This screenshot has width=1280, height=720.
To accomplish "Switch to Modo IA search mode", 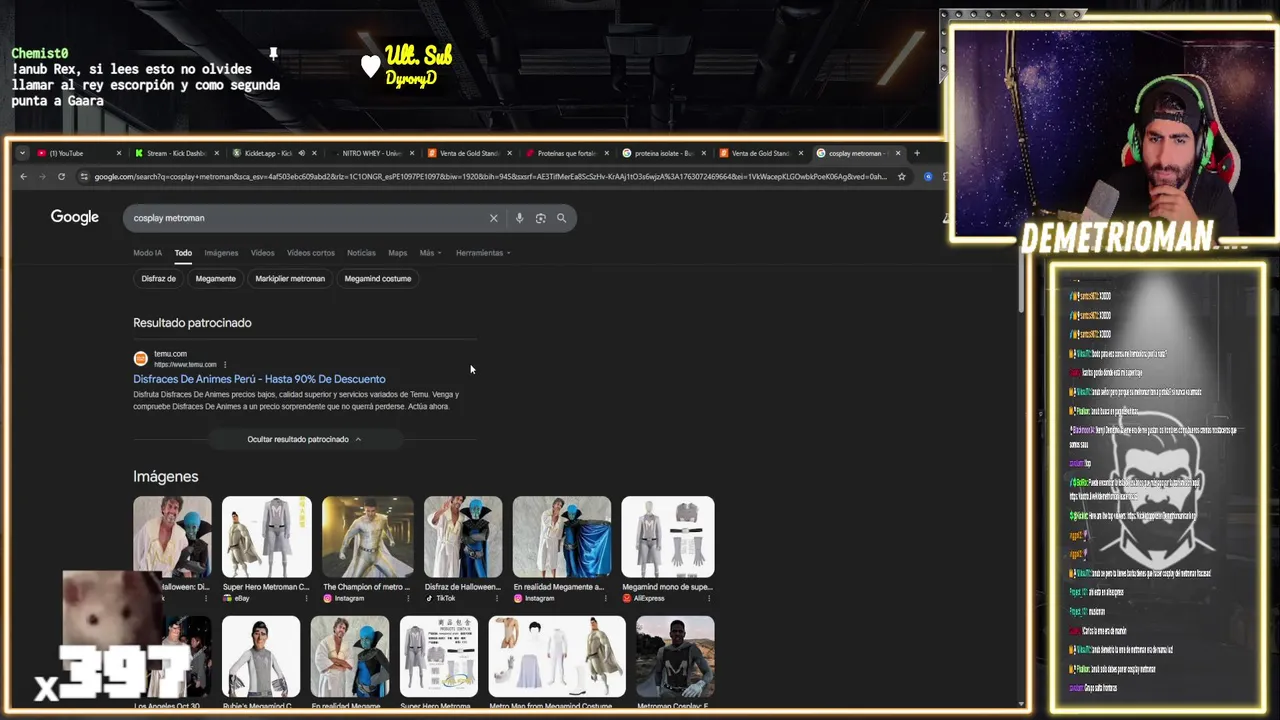I will (x=147, y=253).
